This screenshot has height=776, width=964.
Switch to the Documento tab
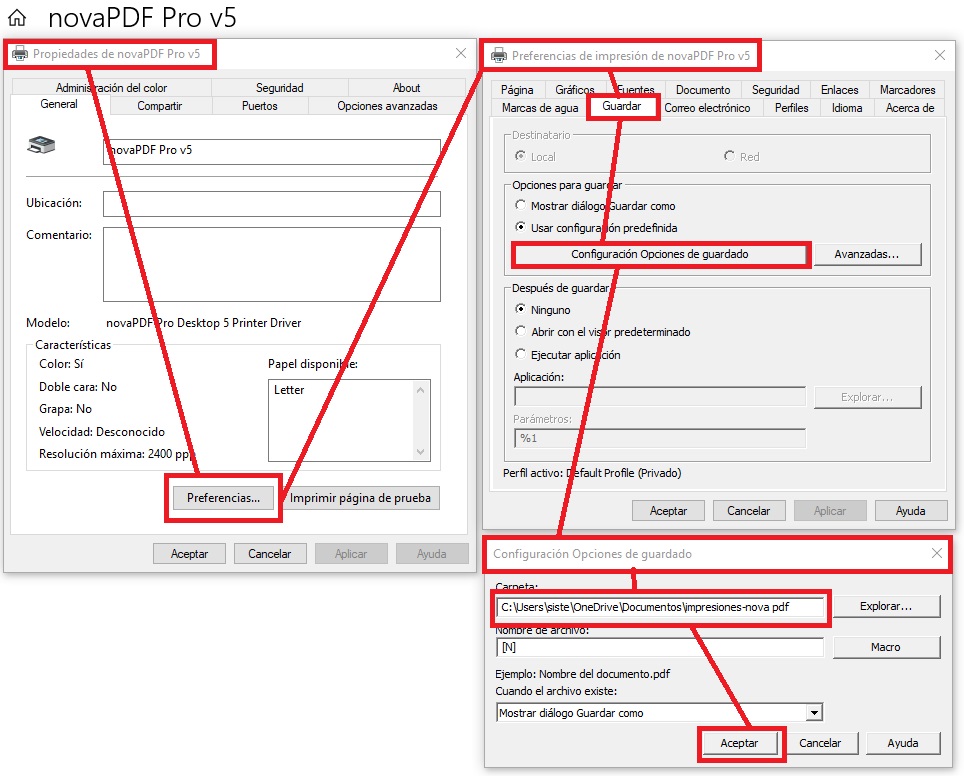(x=703, y=90)
